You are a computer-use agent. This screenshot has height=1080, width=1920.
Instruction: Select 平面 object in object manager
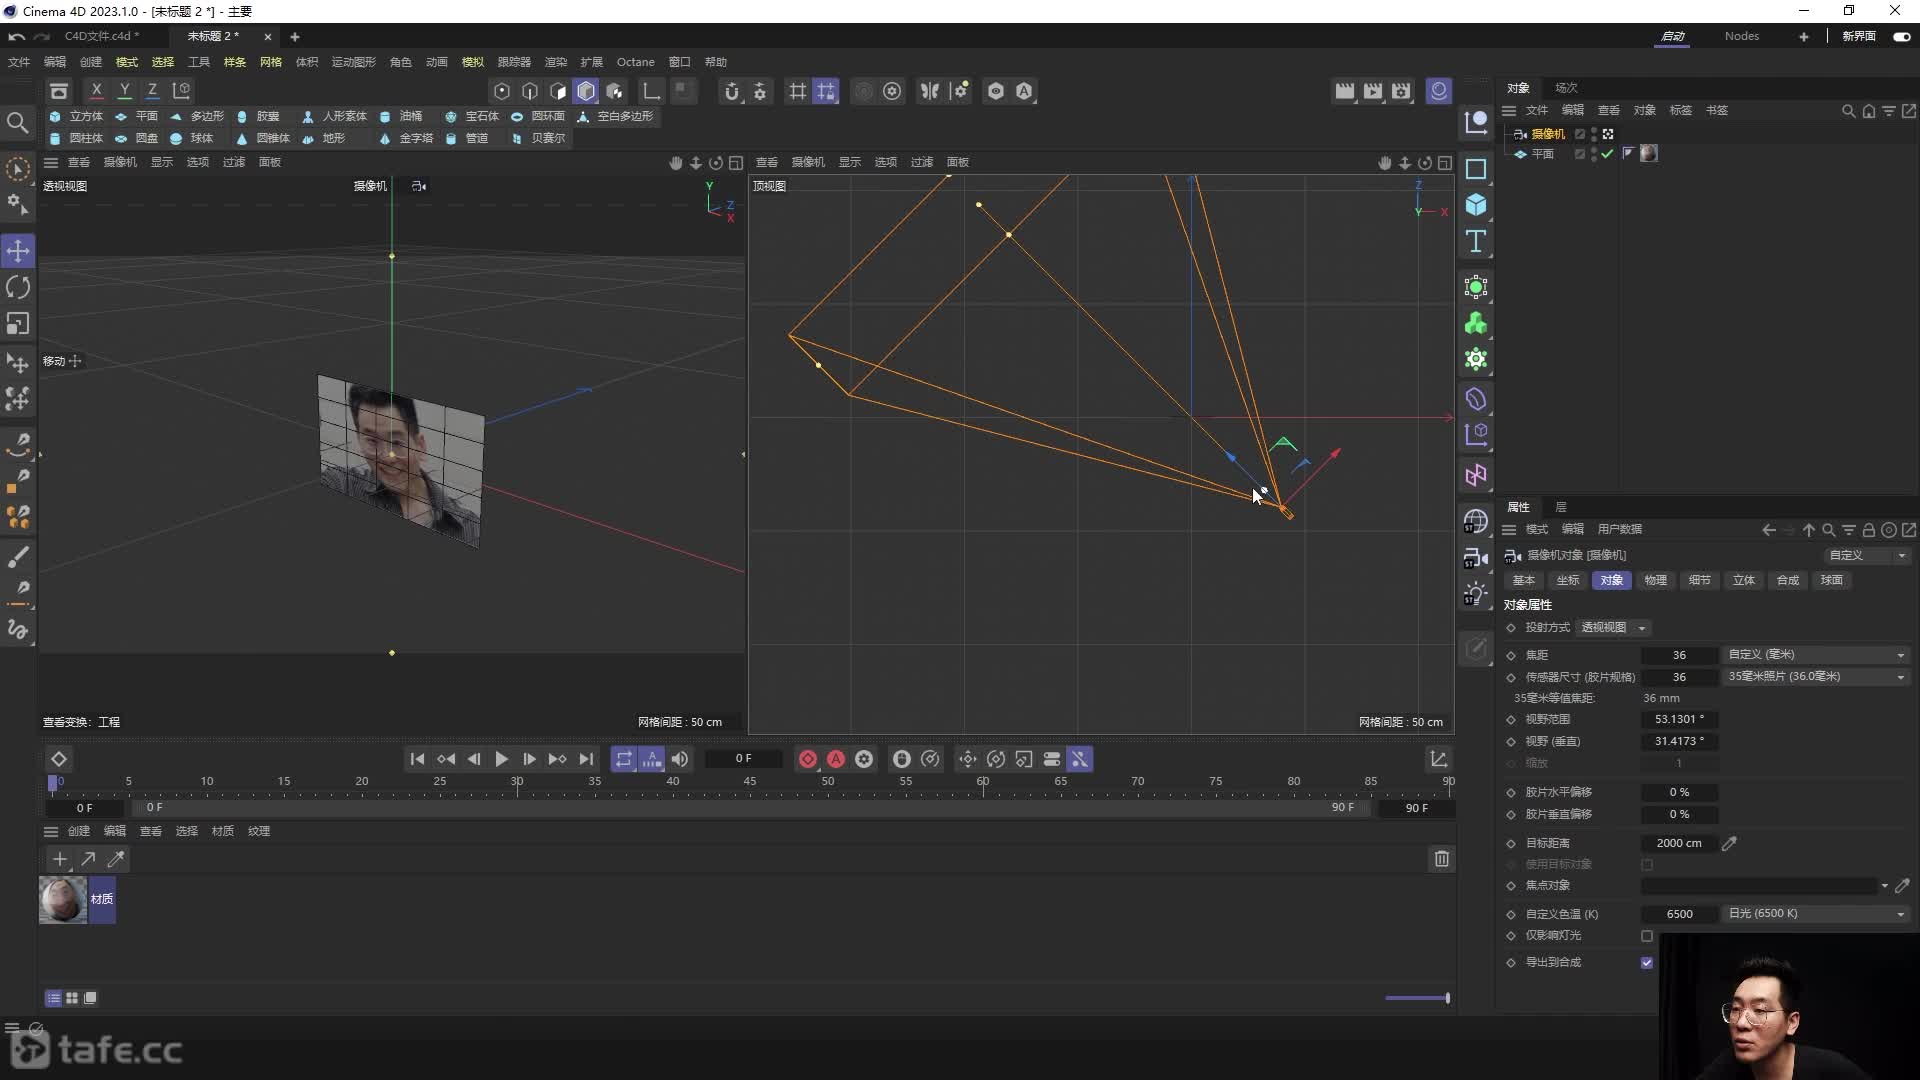[1543, 154]
